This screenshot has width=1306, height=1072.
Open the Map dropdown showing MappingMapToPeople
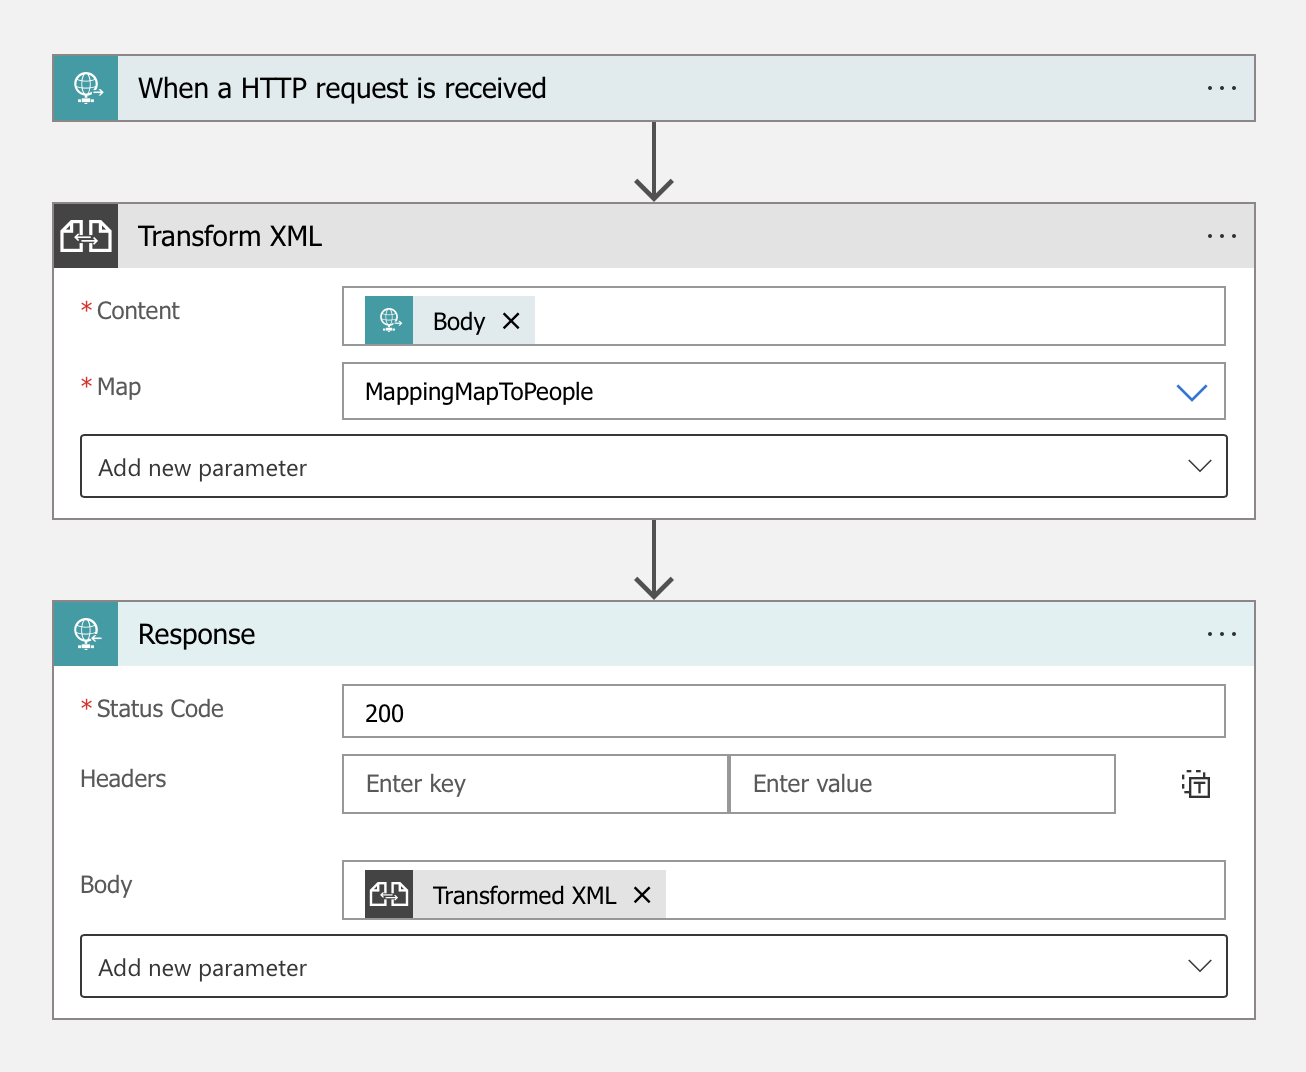[1191, 392]
